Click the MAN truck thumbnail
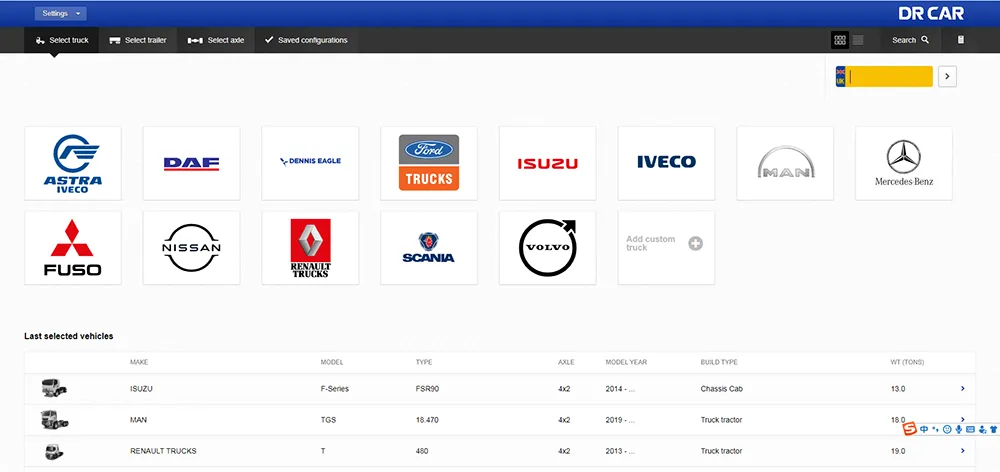 [x=54, y=420]
